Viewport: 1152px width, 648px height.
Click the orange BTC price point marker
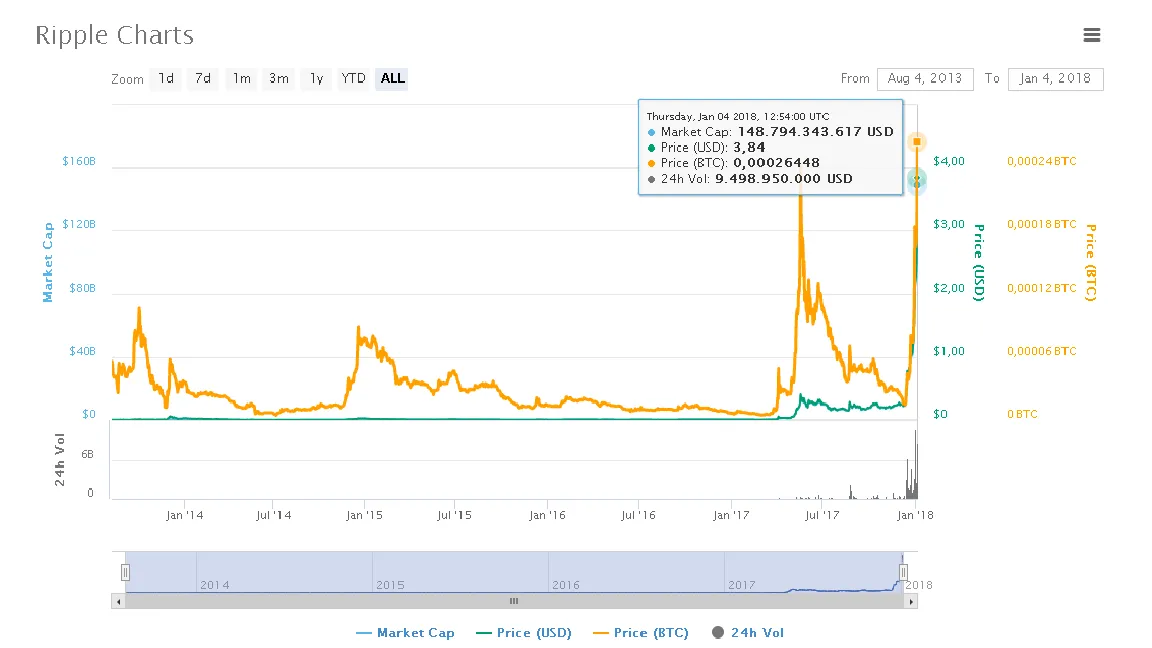(917, 141)
